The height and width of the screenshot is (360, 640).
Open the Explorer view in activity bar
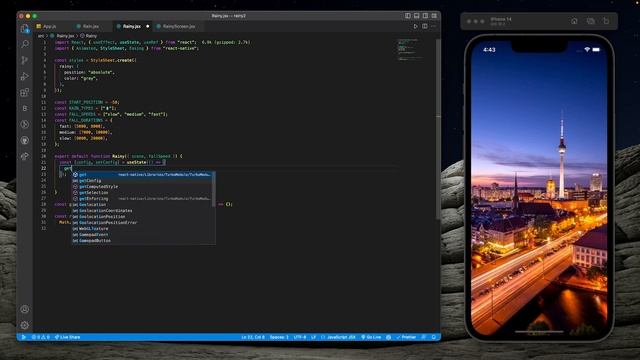(x=25, y=29)
